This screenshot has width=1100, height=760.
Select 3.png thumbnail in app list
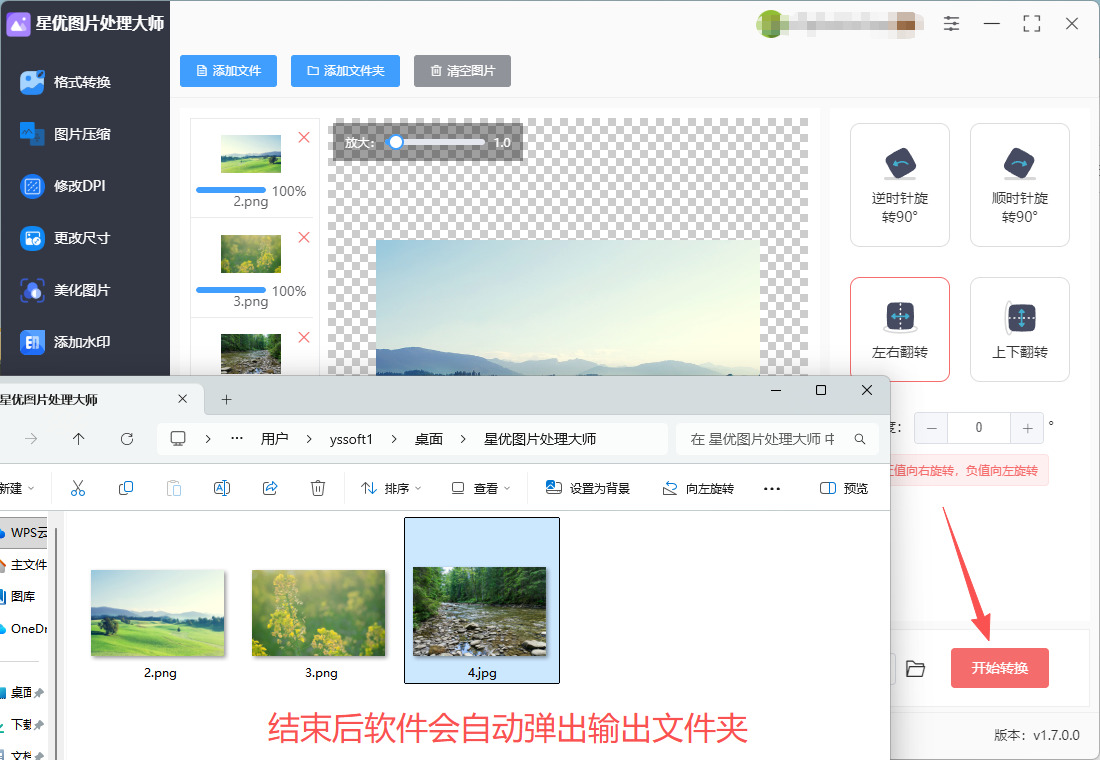tap(250, 253)
